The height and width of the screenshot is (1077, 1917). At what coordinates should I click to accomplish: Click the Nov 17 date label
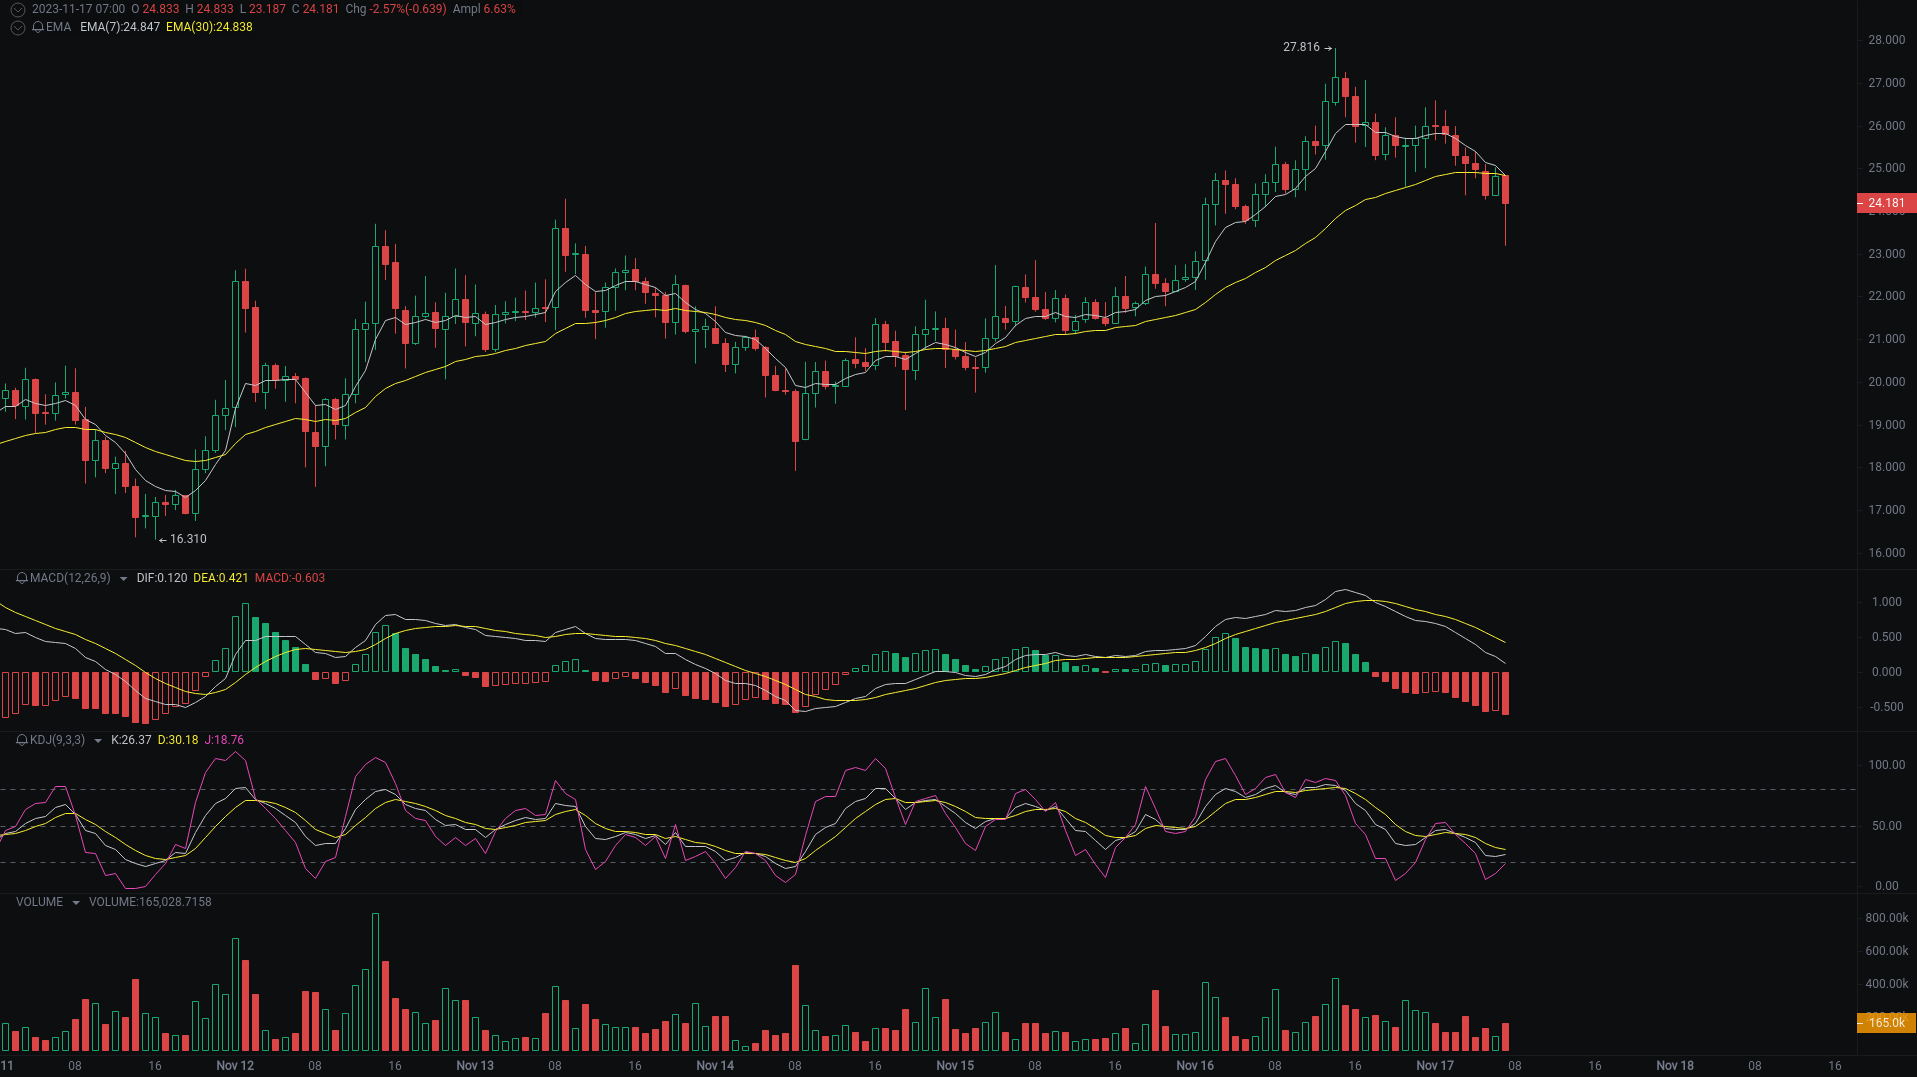coord(1435,1066)
